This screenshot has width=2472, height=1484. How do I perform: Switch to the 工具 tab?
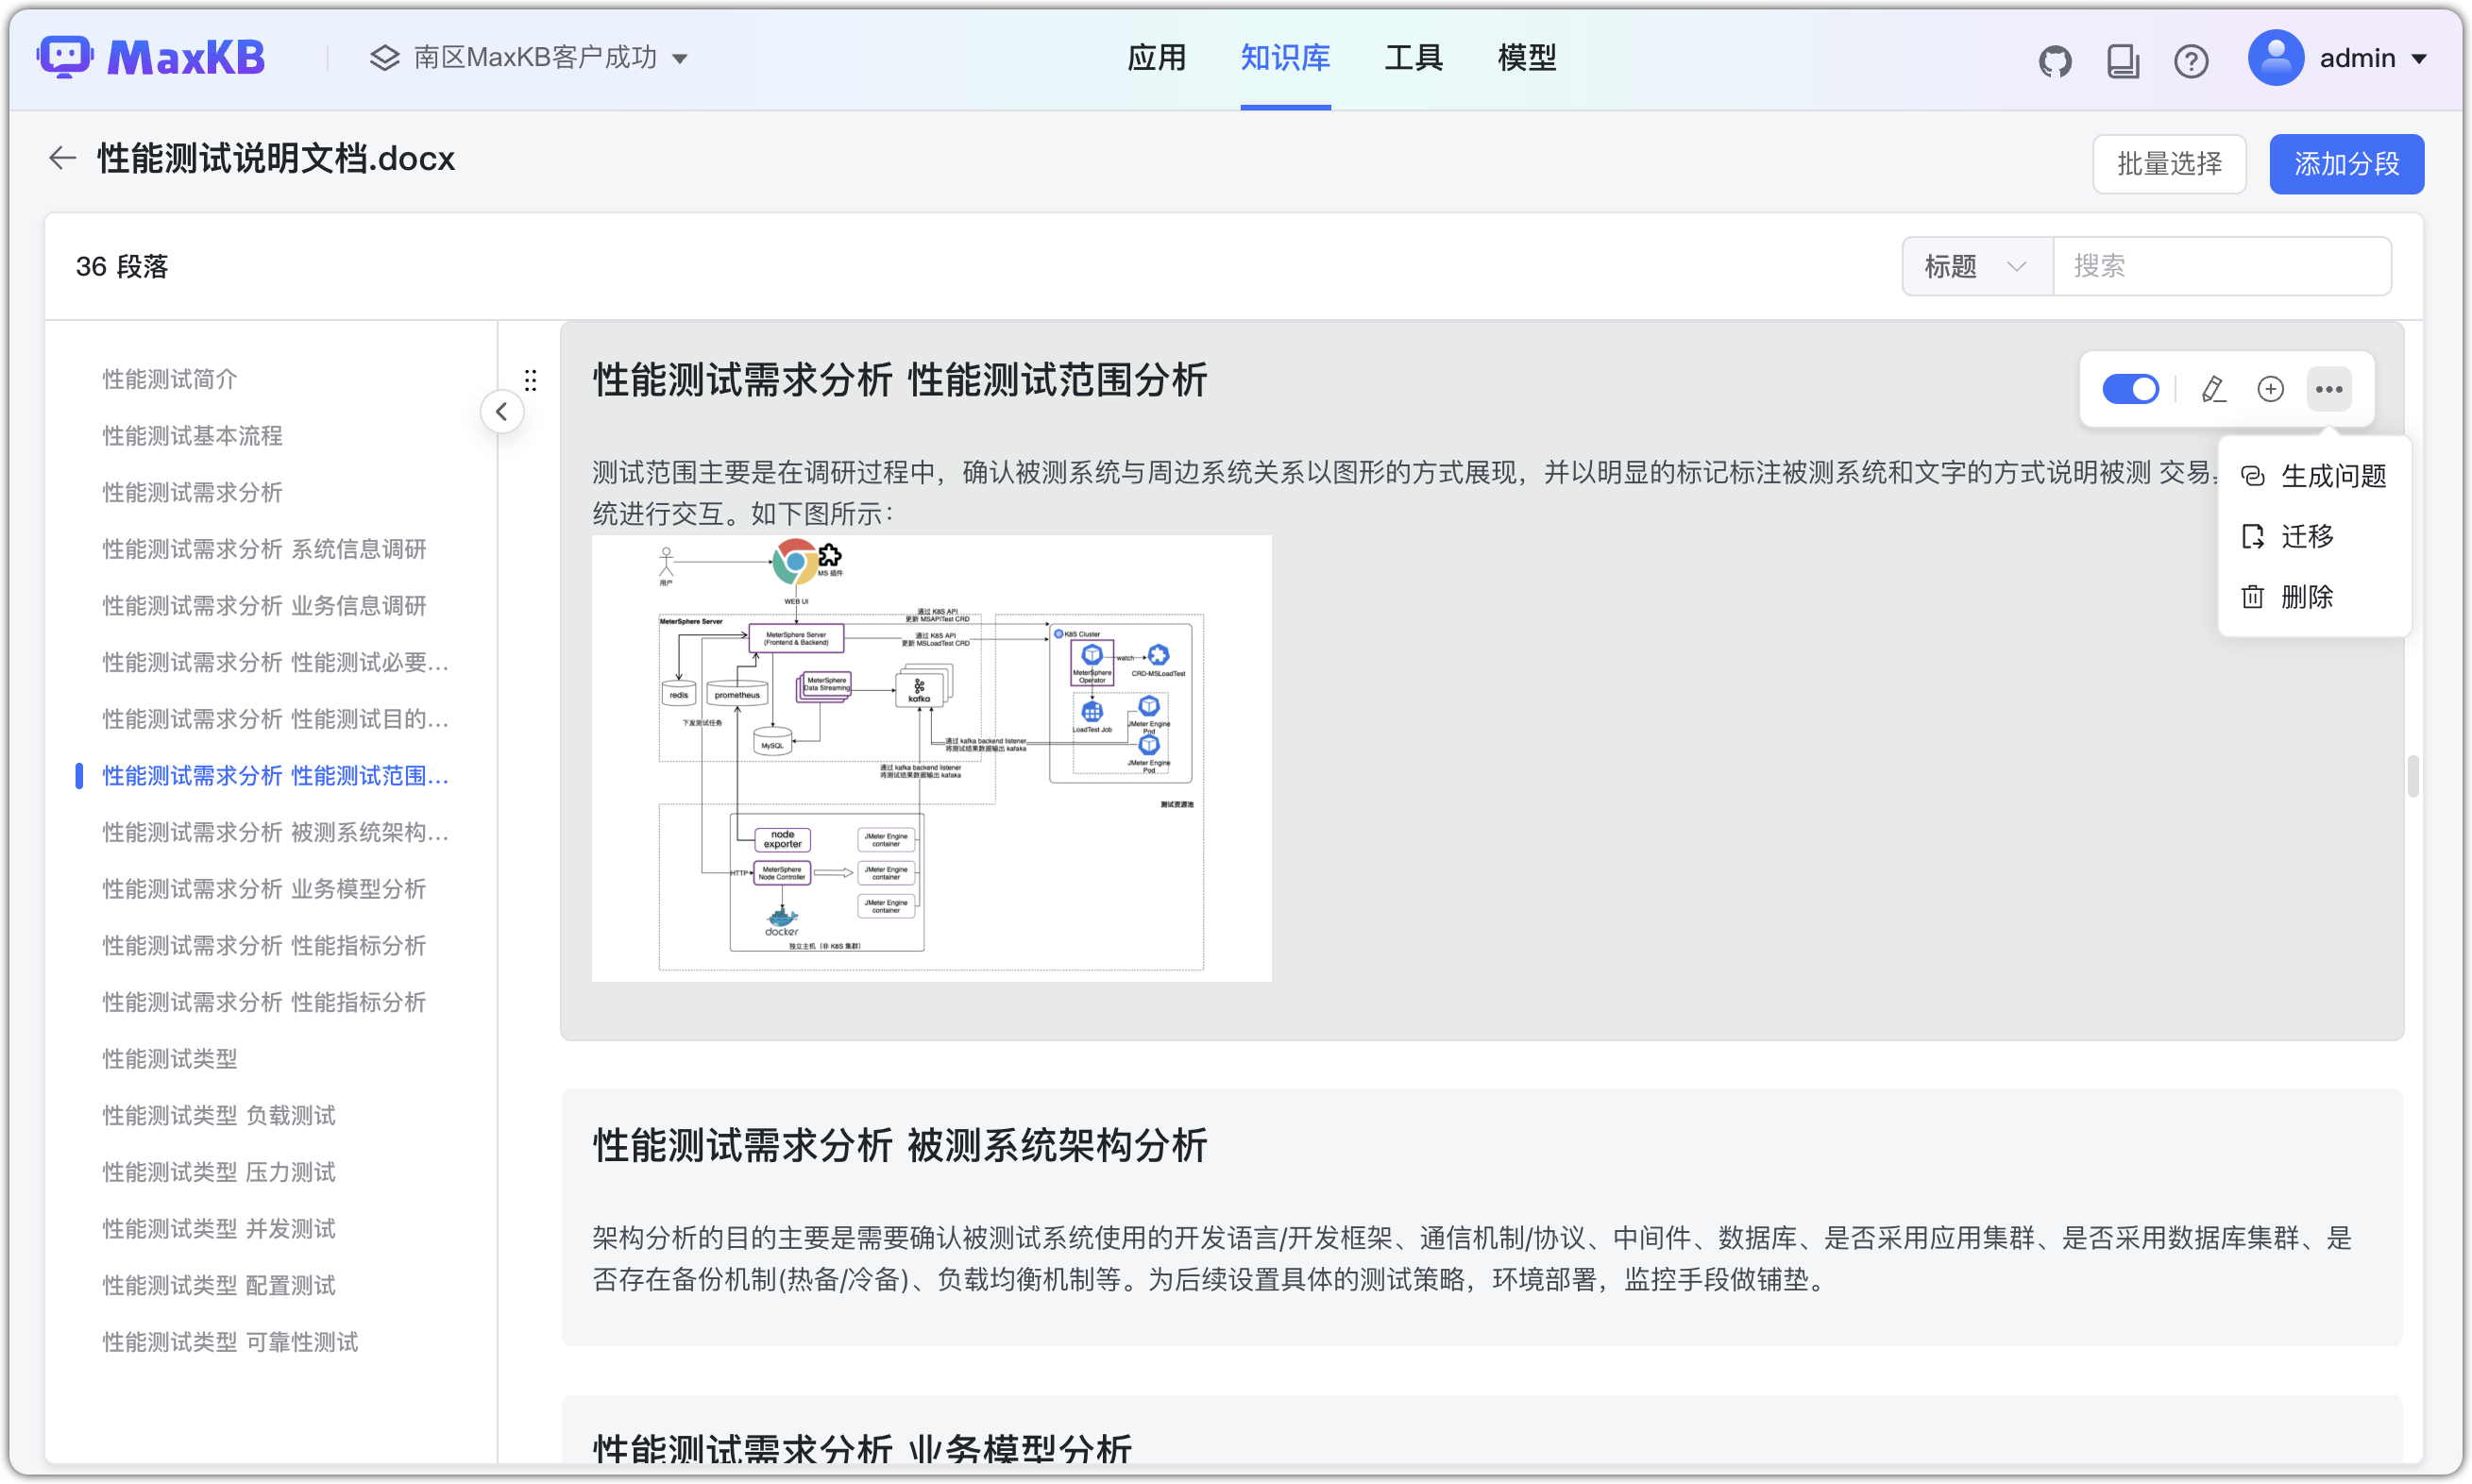click(1413, 58)
